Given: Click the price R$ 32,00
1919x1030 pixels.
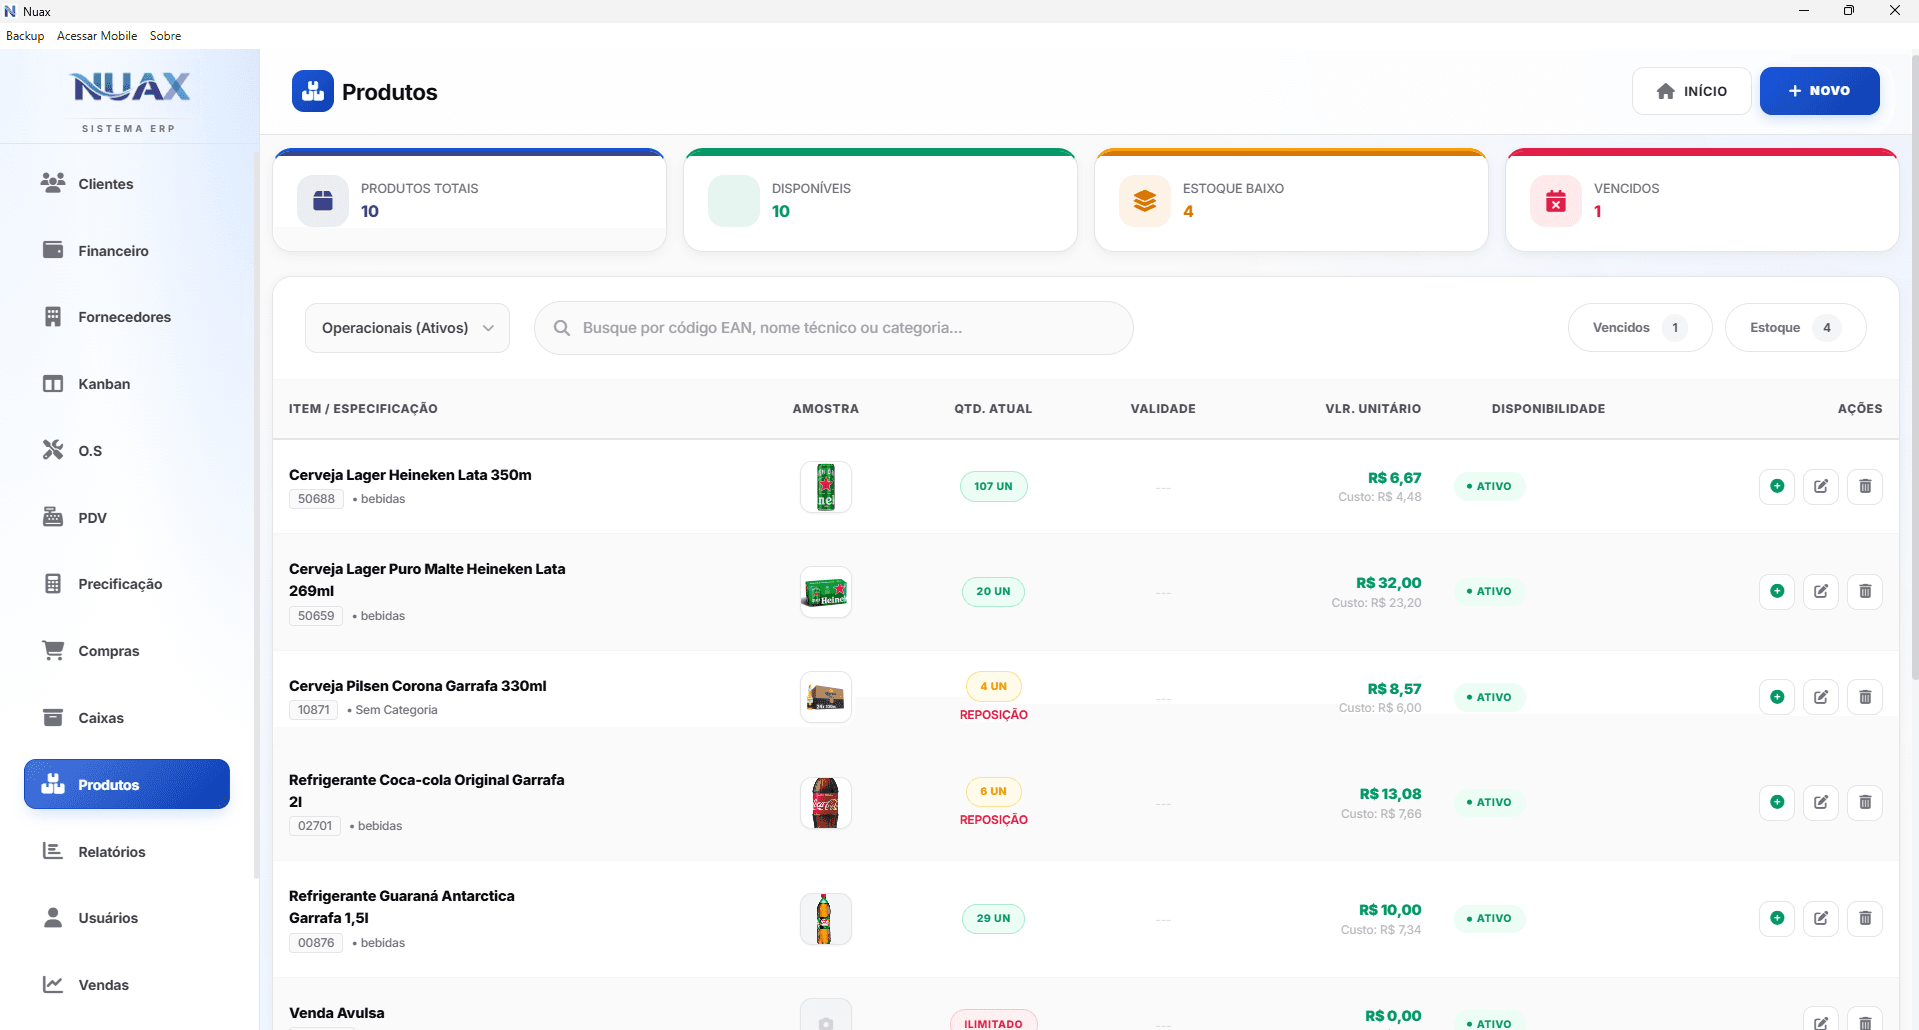Looking at the screenshot, I should [1388, 583].
